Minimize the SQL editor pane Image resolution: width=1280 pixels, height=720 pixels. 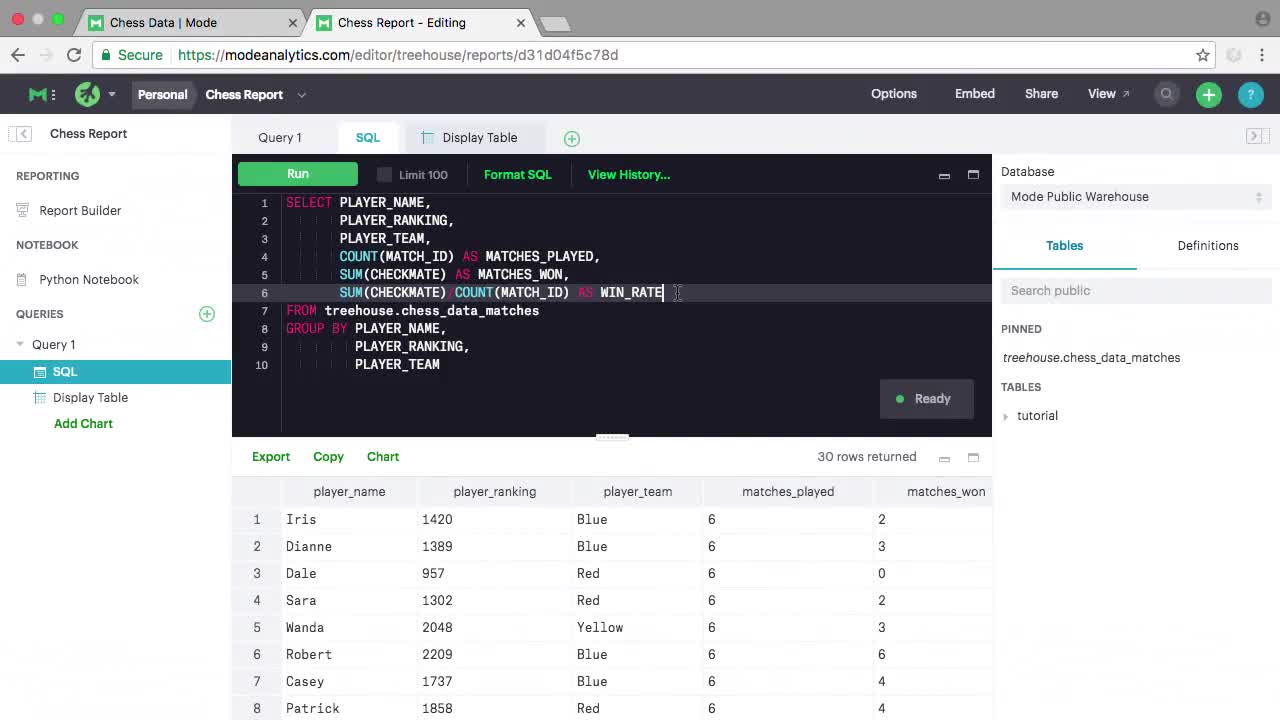coord(944,175)
